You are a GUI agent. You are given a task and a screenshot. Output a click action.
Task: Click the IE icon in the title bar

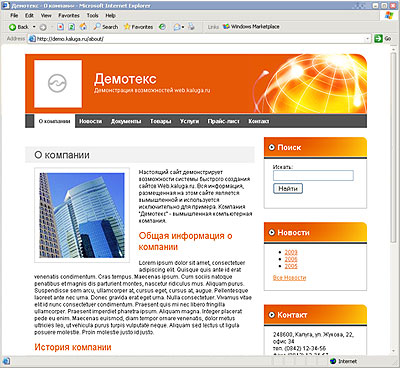[6, 5]
